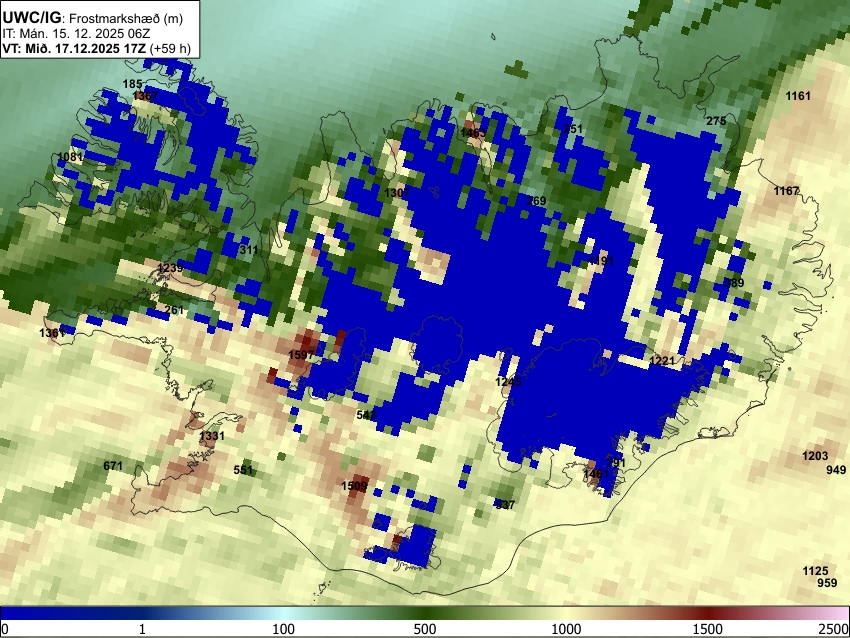Click the map value label 185
The image size is (850, 638).
tap(132, 84)
